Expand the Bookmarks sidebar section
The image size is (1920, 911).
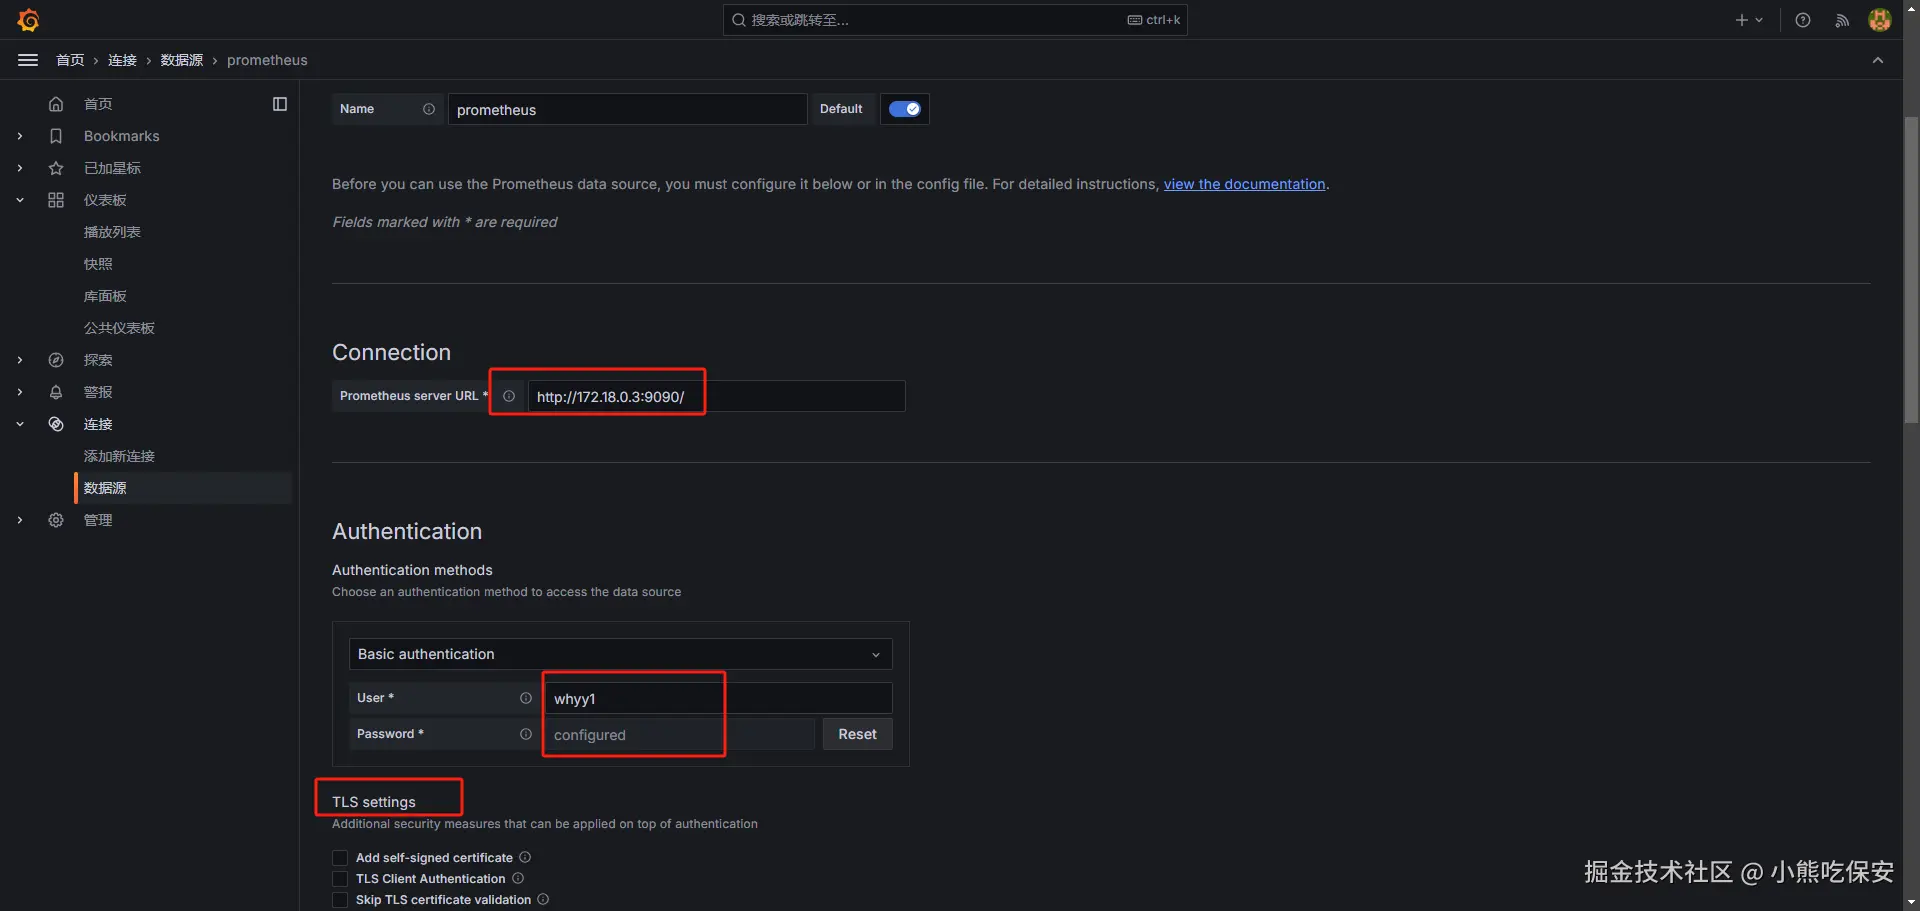(20, 136)
